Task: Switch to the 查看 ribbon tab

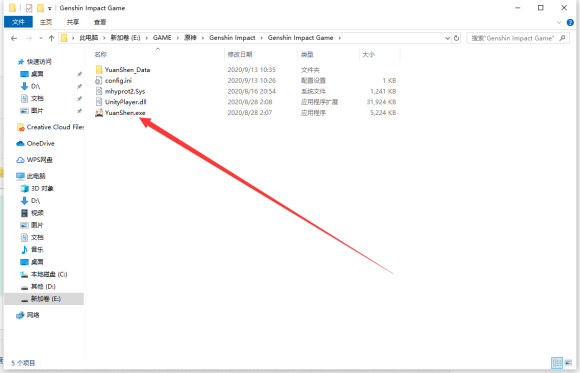Action: tap(100, 22)
